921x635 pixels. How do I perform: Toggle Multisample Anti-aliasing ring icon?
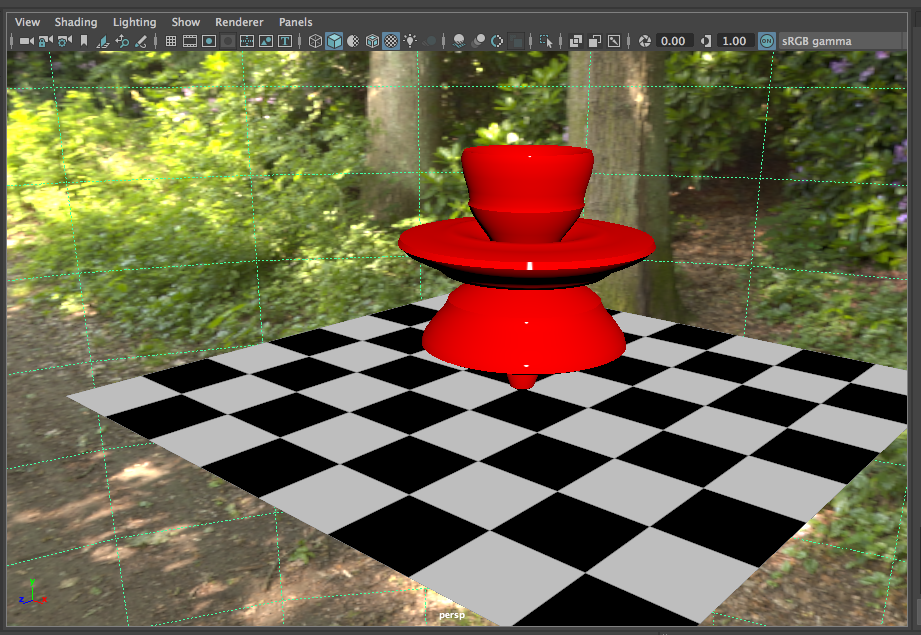(497, 41)
